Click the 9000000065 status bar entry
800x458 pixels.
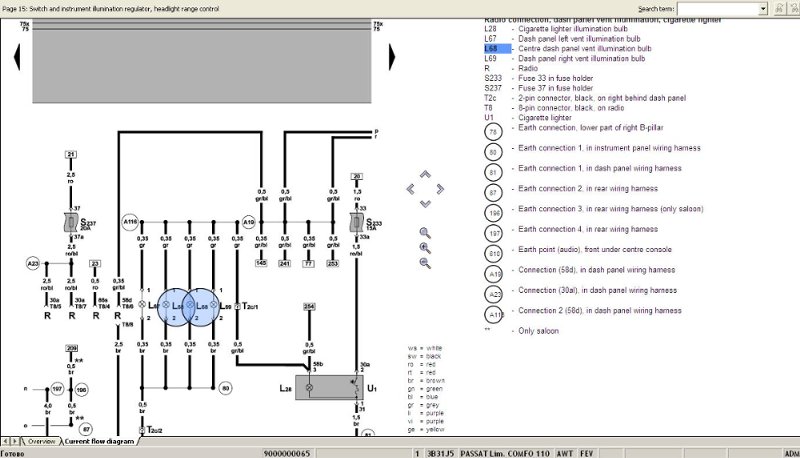click(x=287, y=453)
